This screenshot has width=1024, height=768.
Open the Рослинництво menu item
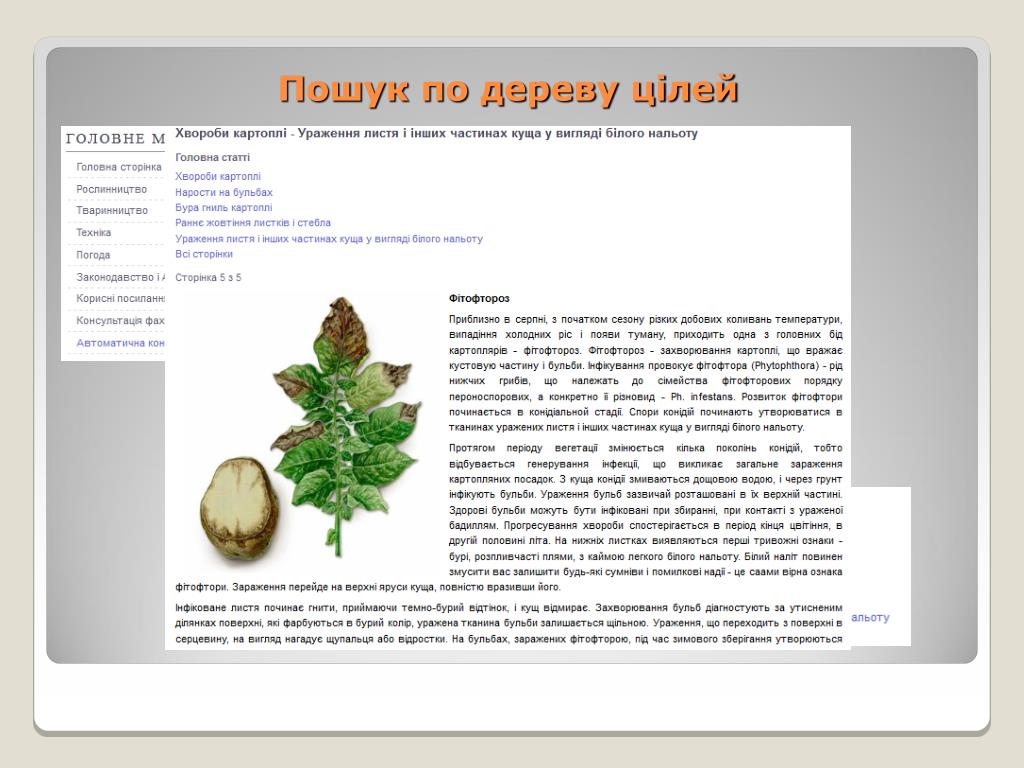[112, 189]
